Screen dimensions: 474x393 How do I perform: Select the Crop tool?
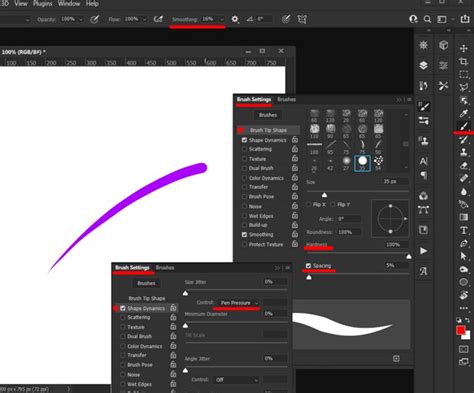point(463,61)
